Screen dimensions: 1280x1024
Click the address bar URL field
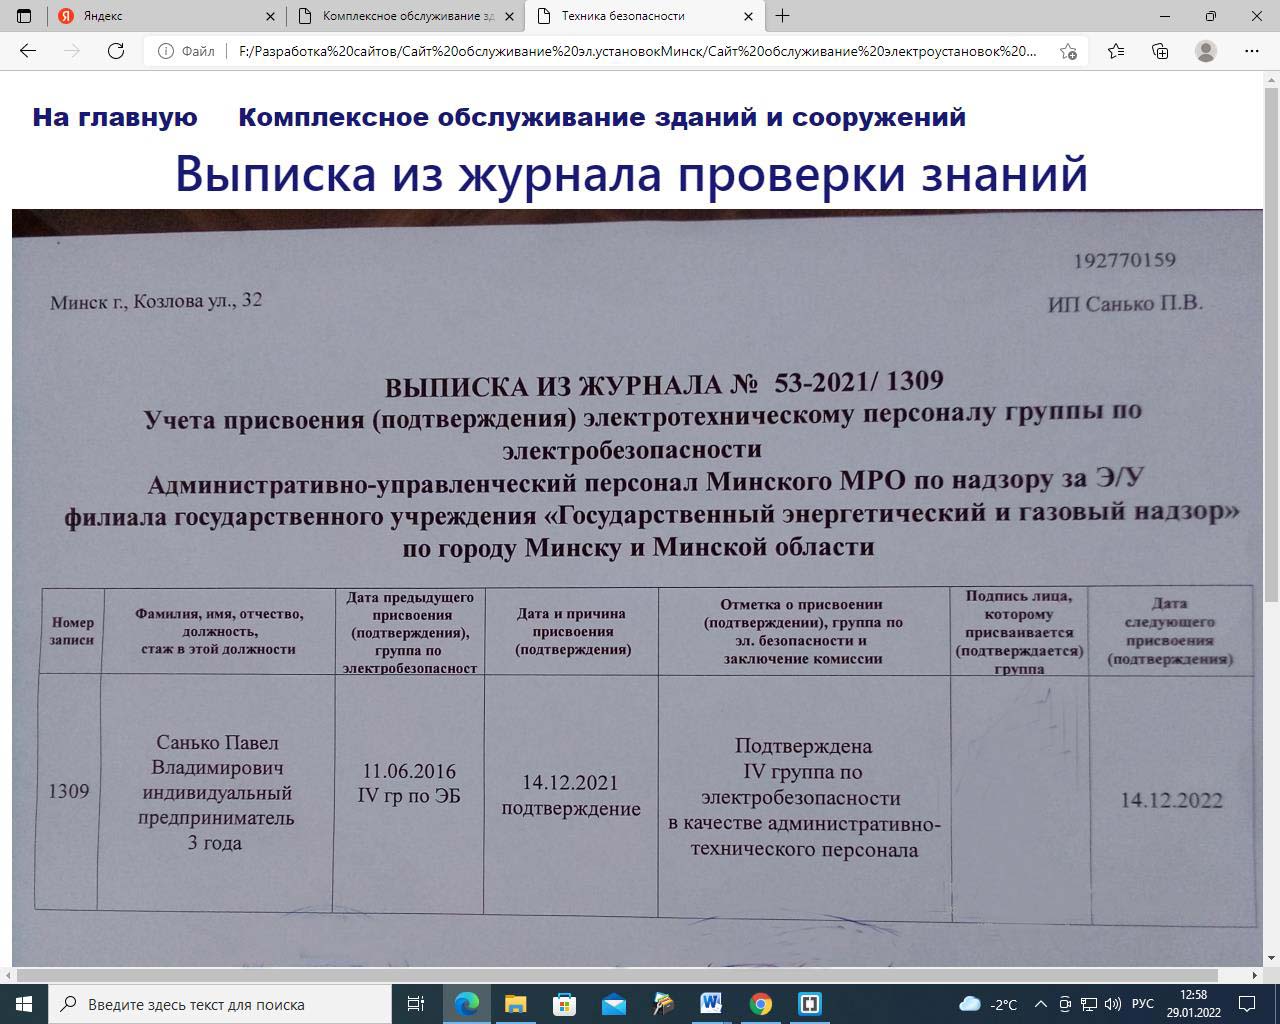[x=638, y=51]
